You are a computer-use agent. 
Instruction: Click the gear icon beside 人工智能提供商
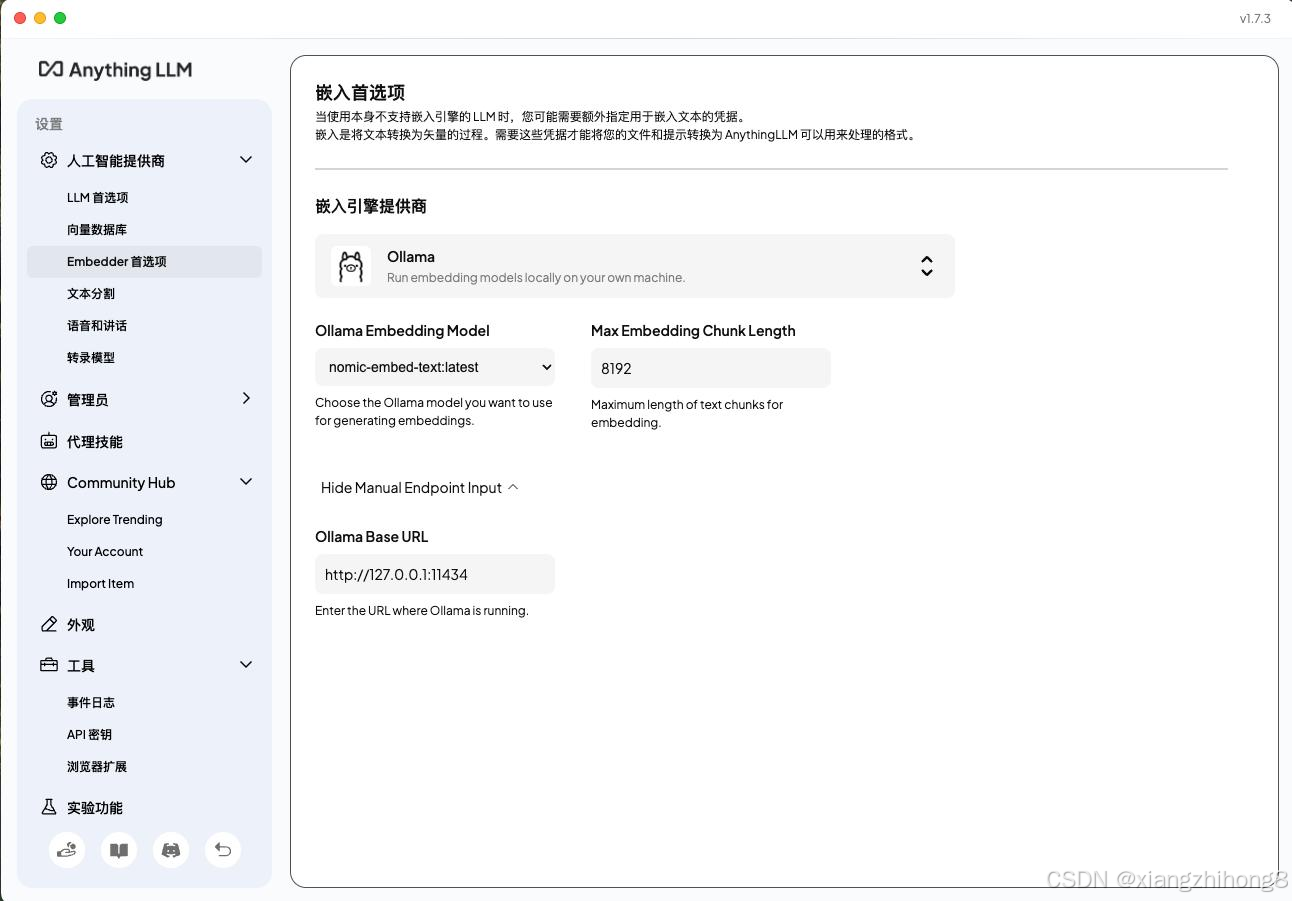[48, 160]
